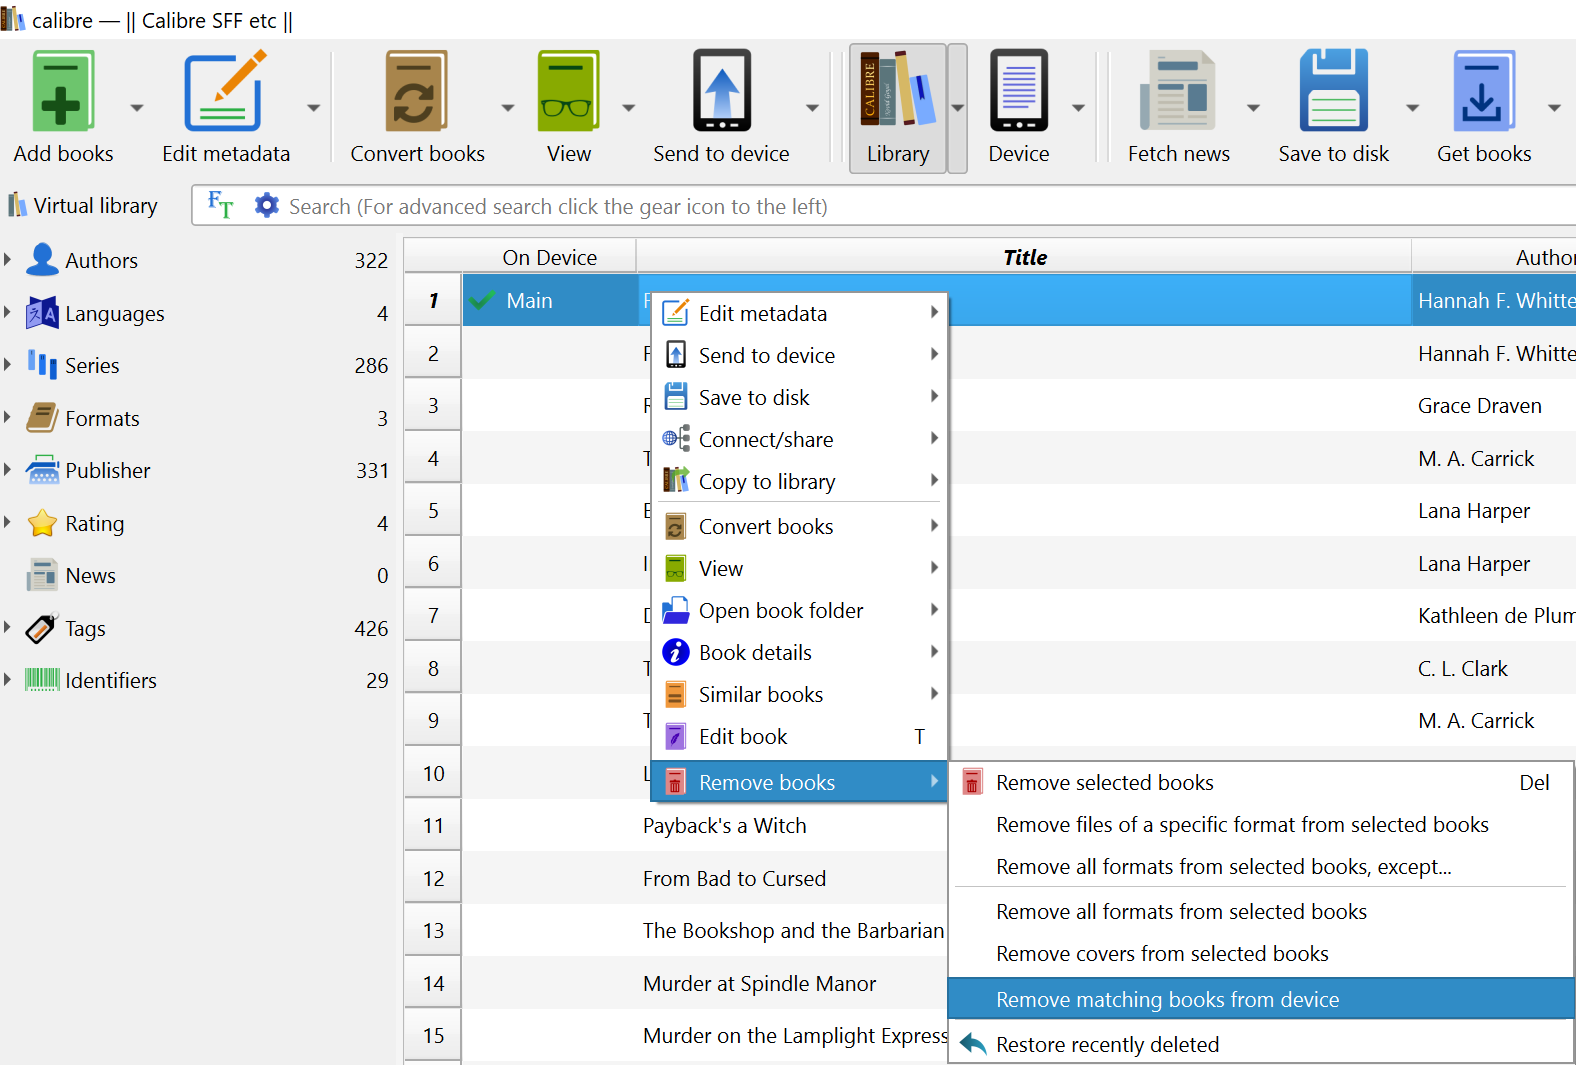The width and height of the screenshot is (1576, 1065).
Task: Choose Remove files of a specific format
Action: (1260, 824)
